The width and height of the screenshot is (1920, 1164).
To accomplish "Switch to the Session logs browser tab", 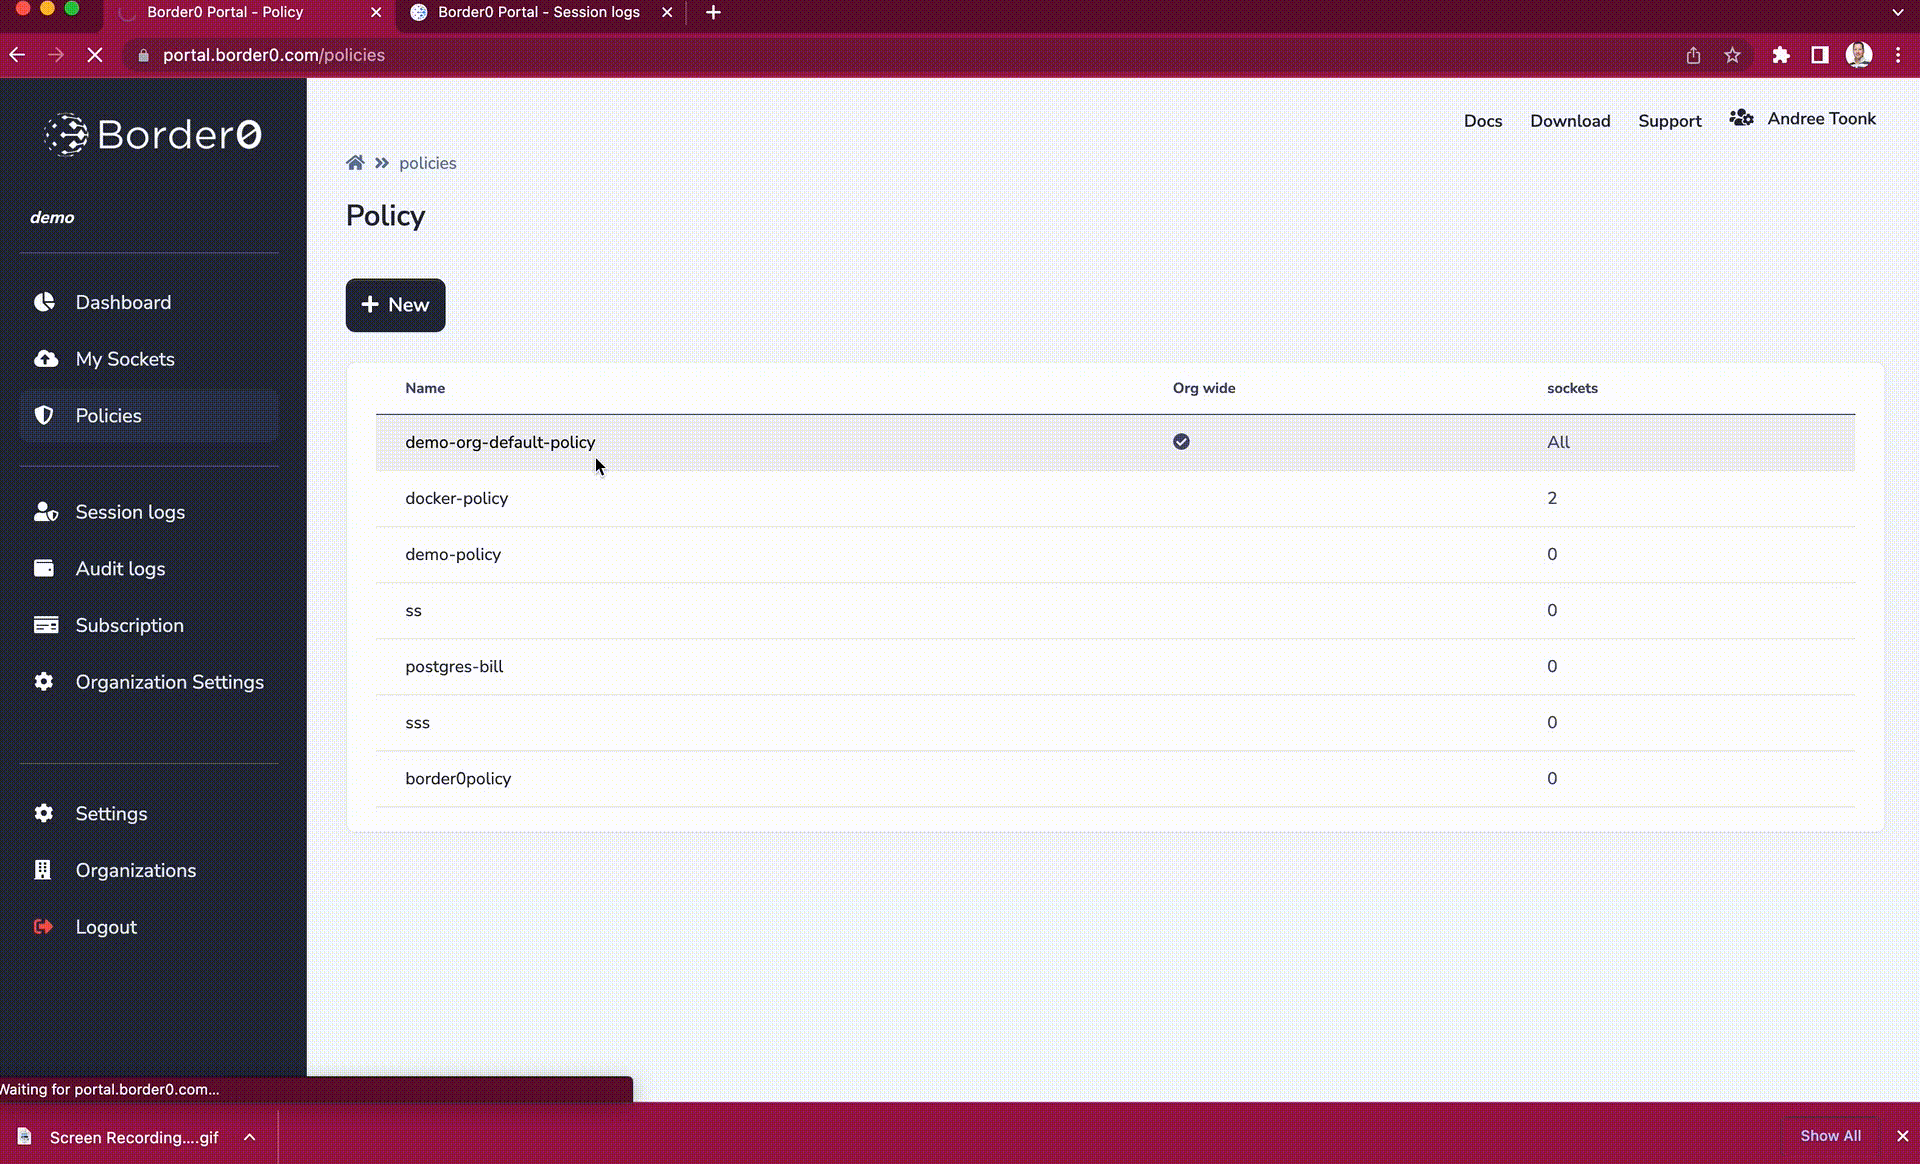I will point(538,12).
